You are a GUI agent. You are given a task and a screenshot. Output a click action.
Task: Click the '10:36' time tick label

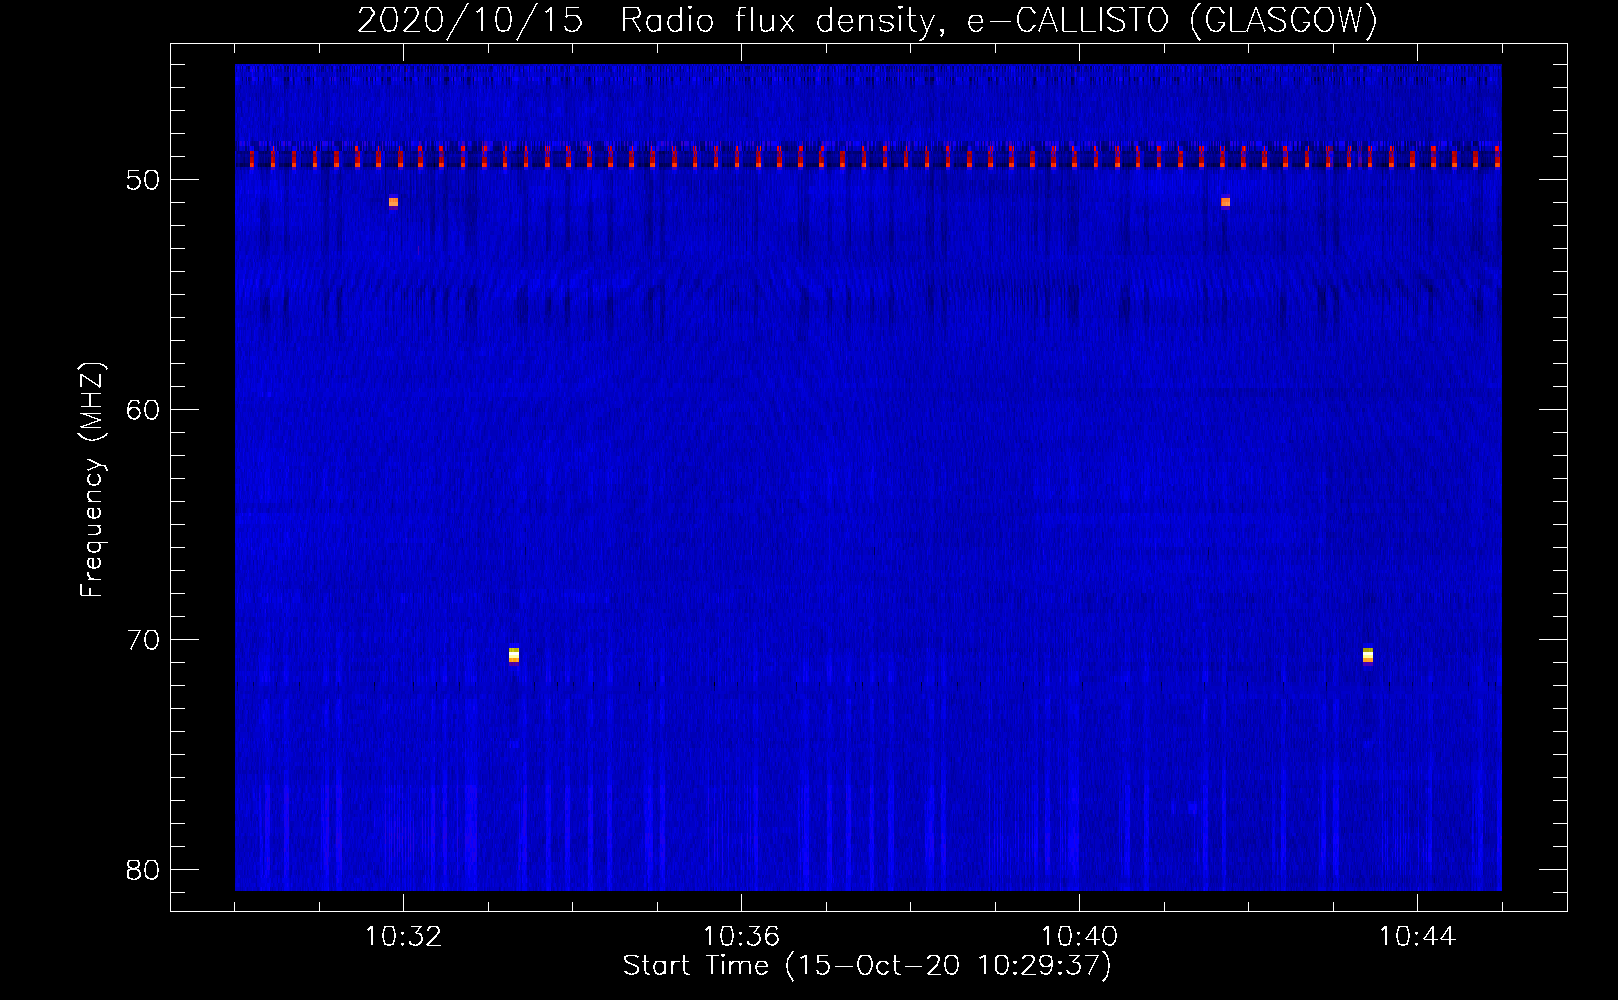click(x=741, y=937)
